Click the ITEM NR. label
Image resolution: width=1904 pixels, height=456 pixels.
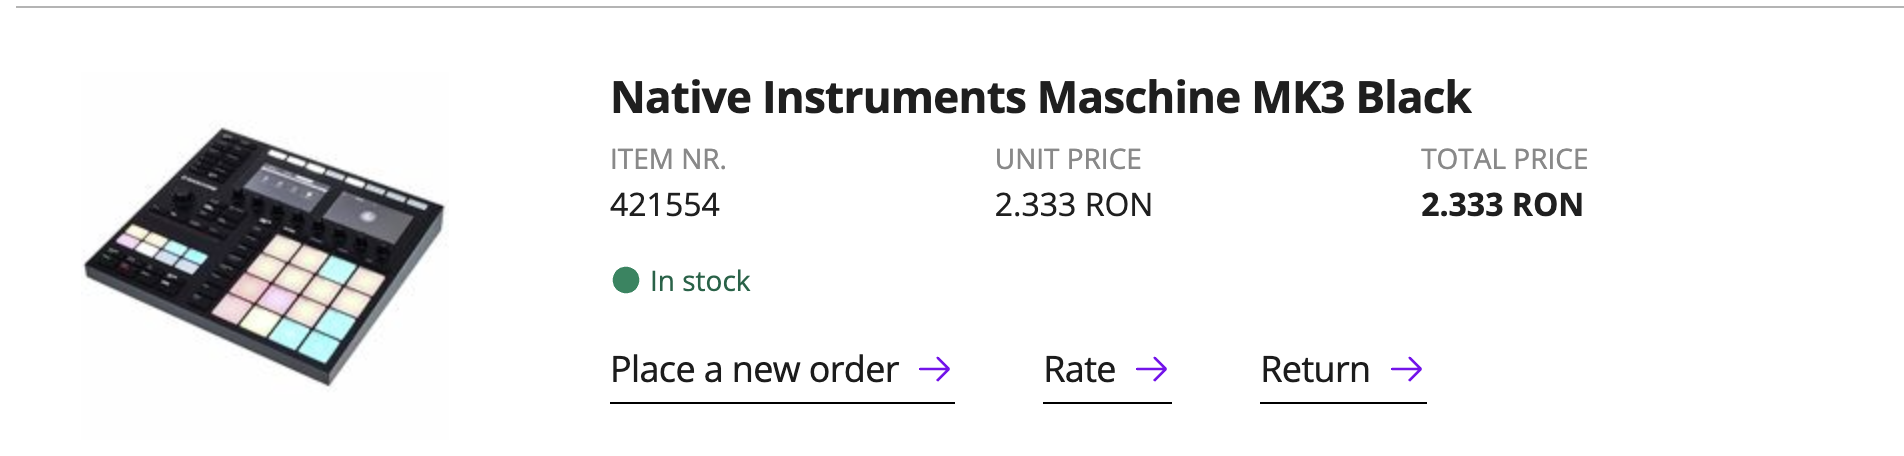[x=668, y=159]
